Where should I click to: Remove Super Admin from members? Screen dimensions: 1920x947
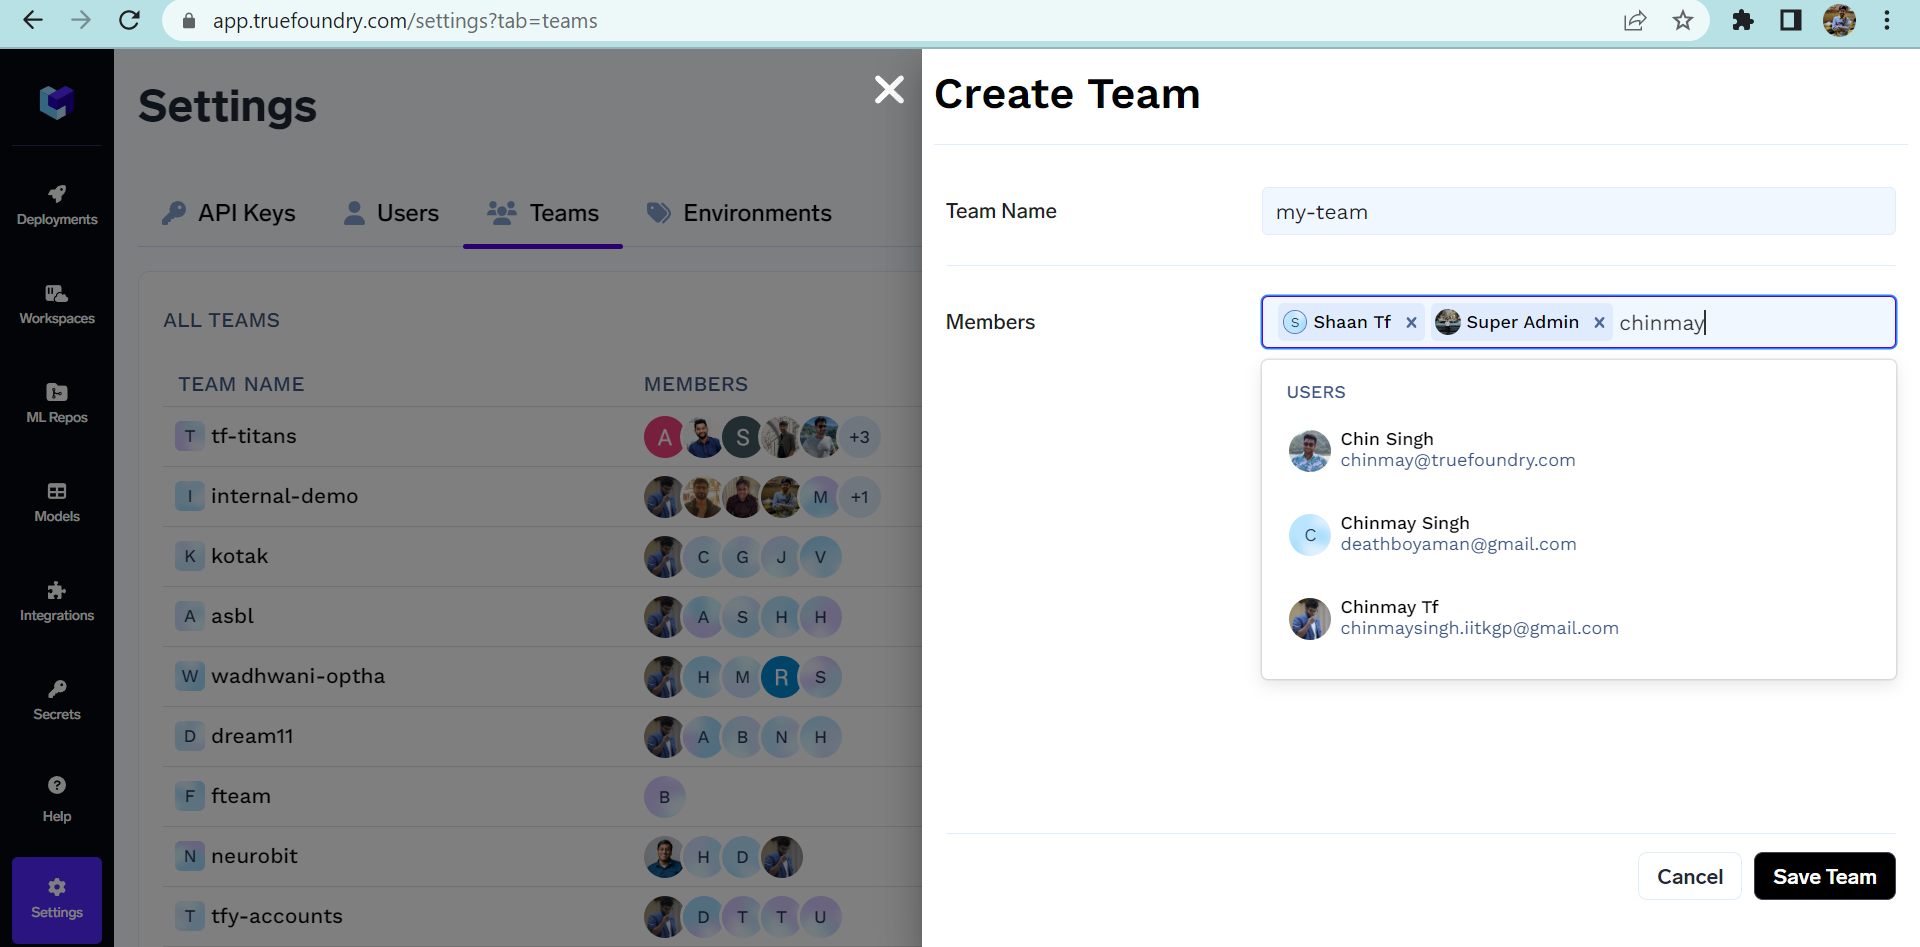click(1599, 322)
